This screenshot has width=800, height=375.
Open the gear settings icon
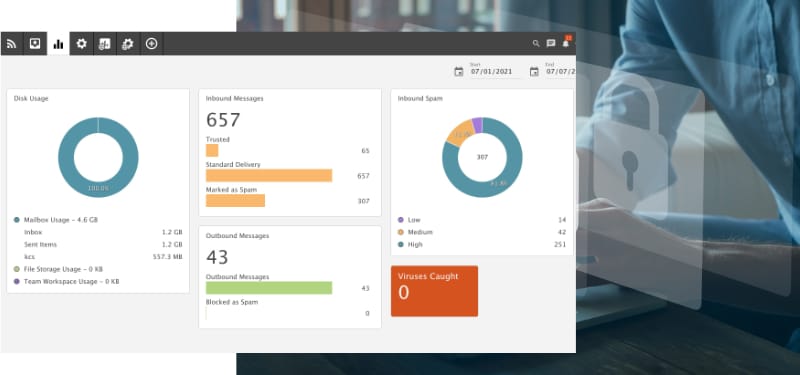pyautogui.click(x=82, y=44)
